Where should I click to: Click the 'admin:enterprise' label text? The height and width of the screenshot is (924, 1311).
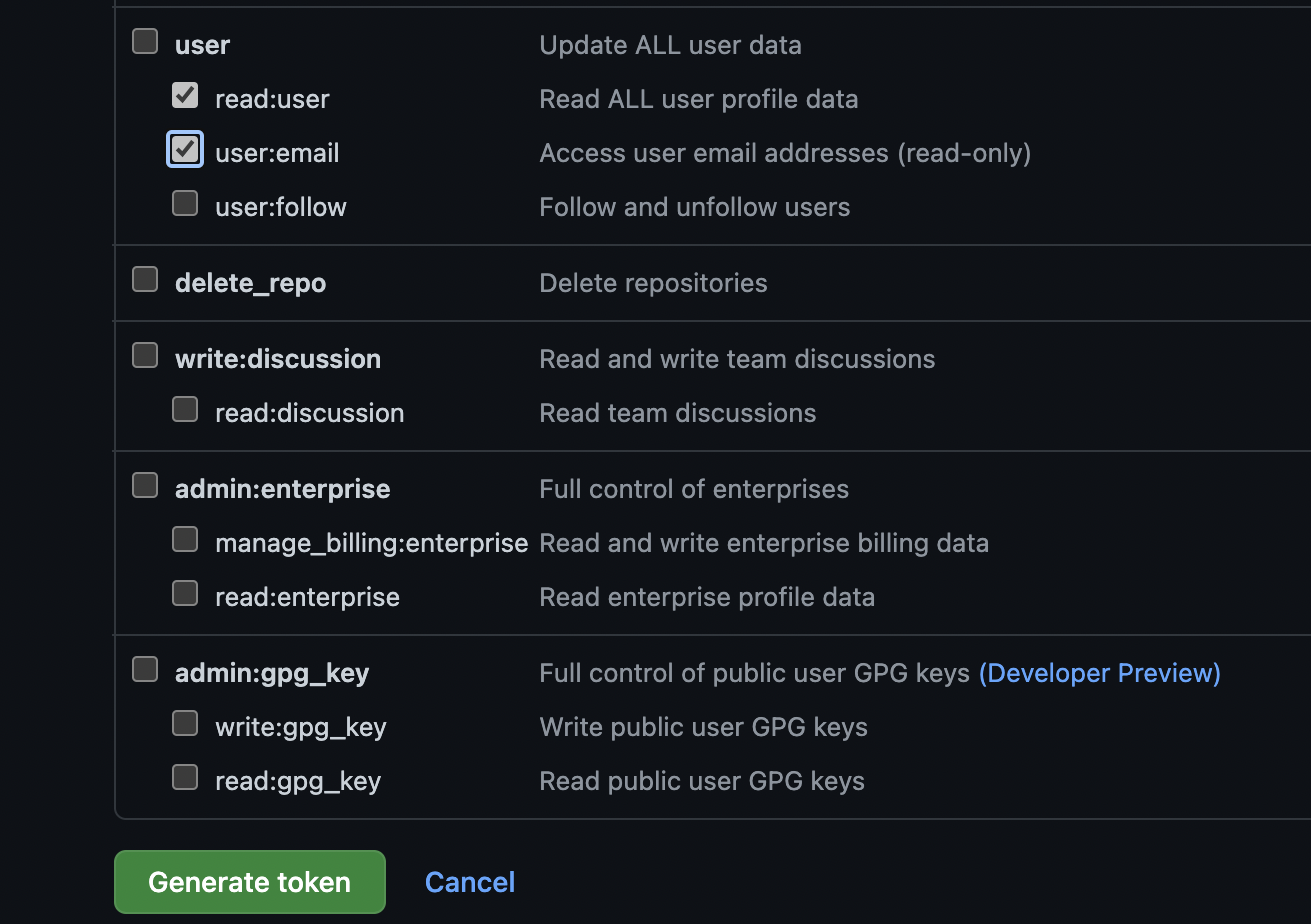tap(283, 489)
